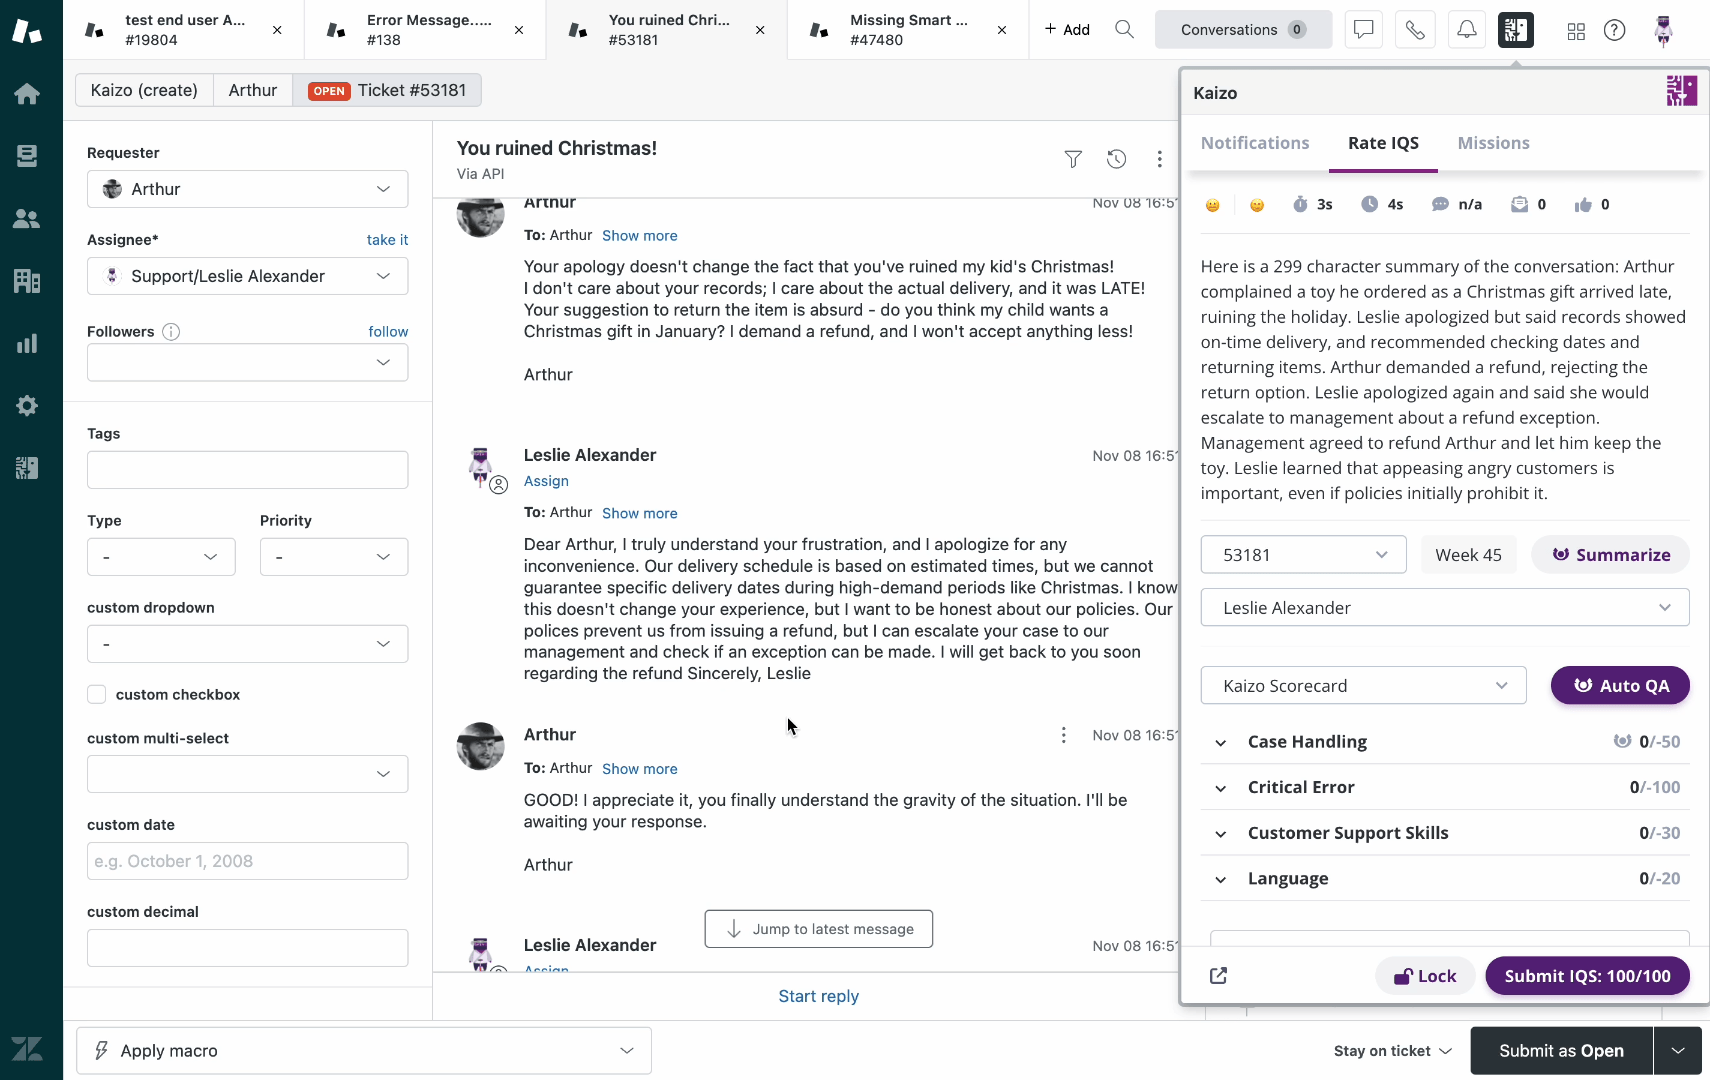
Task: Close the 'test end user A...' tab
Action: (277, 30)
